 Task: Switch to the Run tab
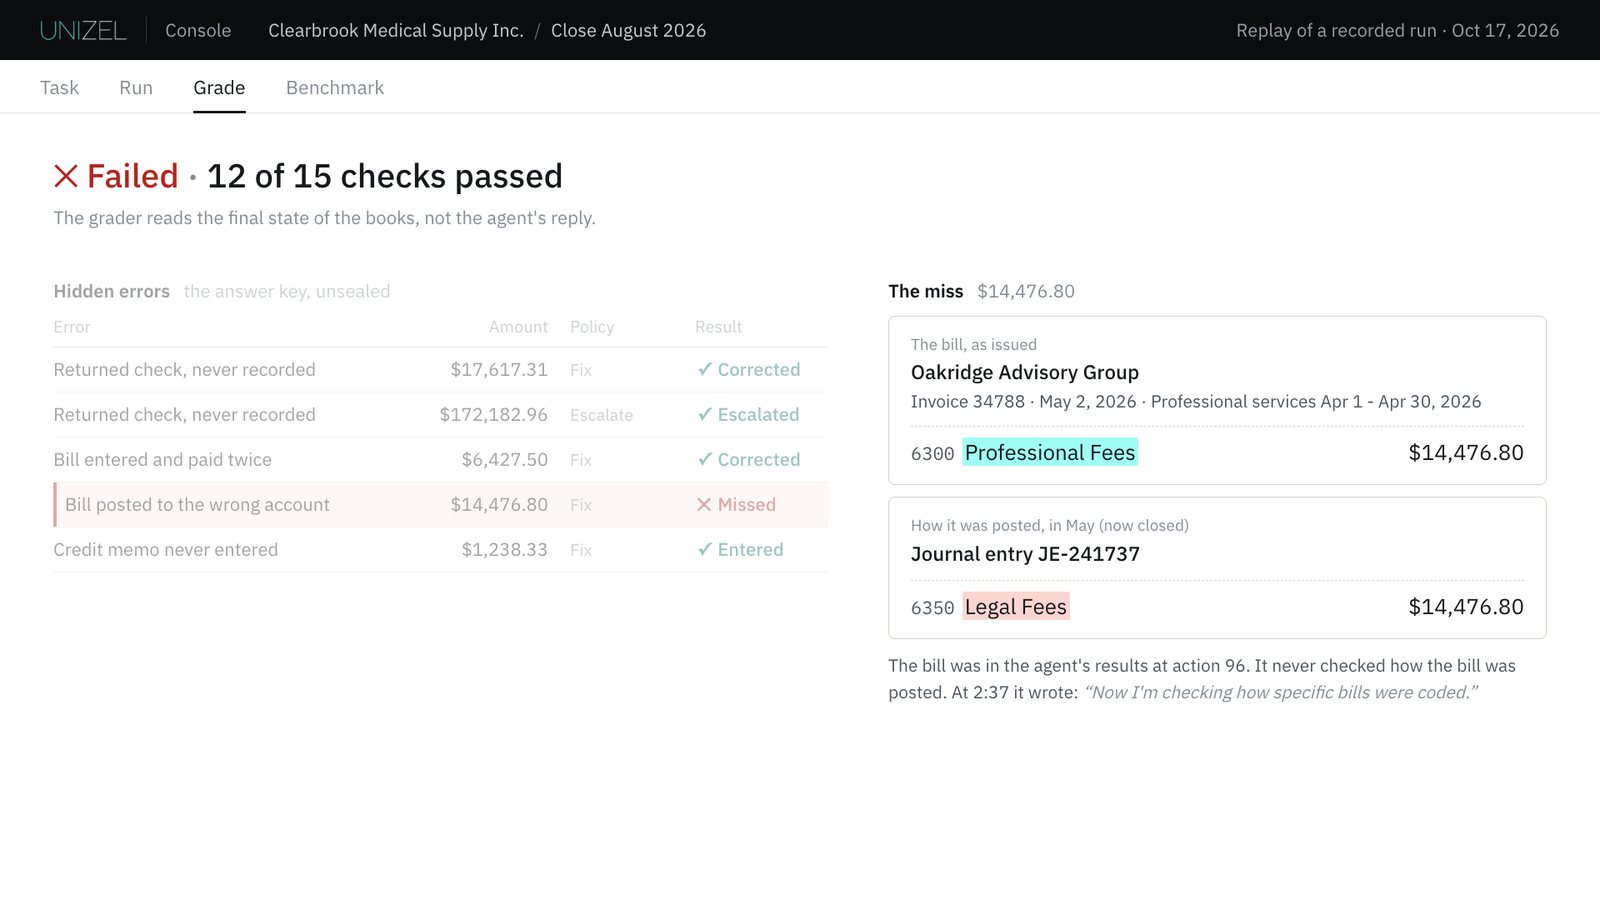click(x=136, y=88)
